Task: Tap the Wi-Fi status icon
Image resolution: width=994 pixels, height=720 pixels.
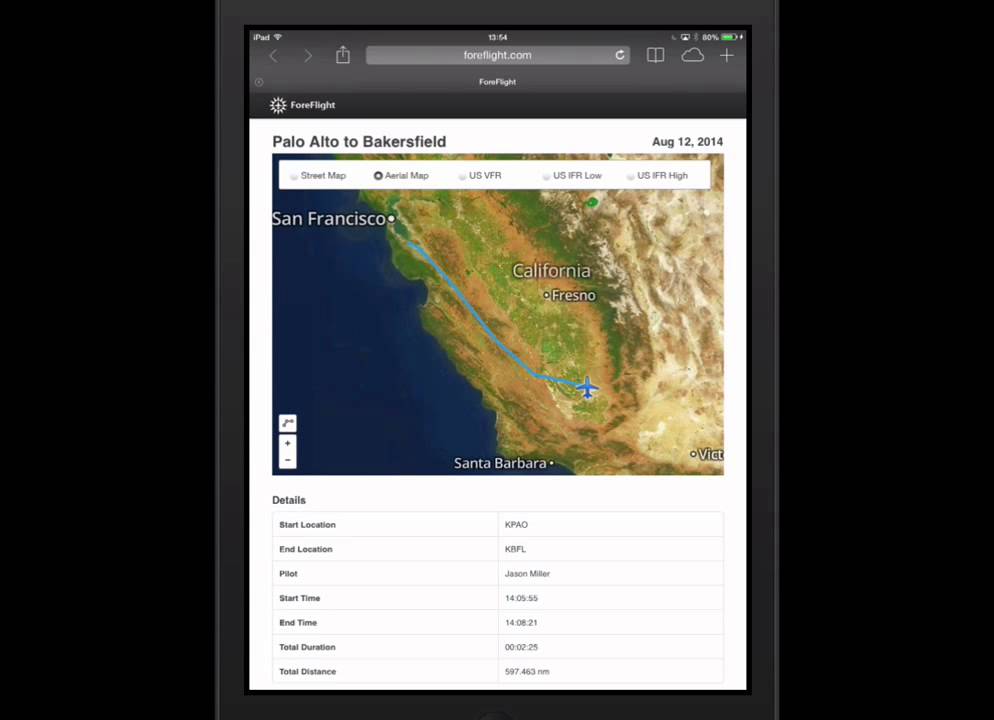Action: (x=278, y=37)
